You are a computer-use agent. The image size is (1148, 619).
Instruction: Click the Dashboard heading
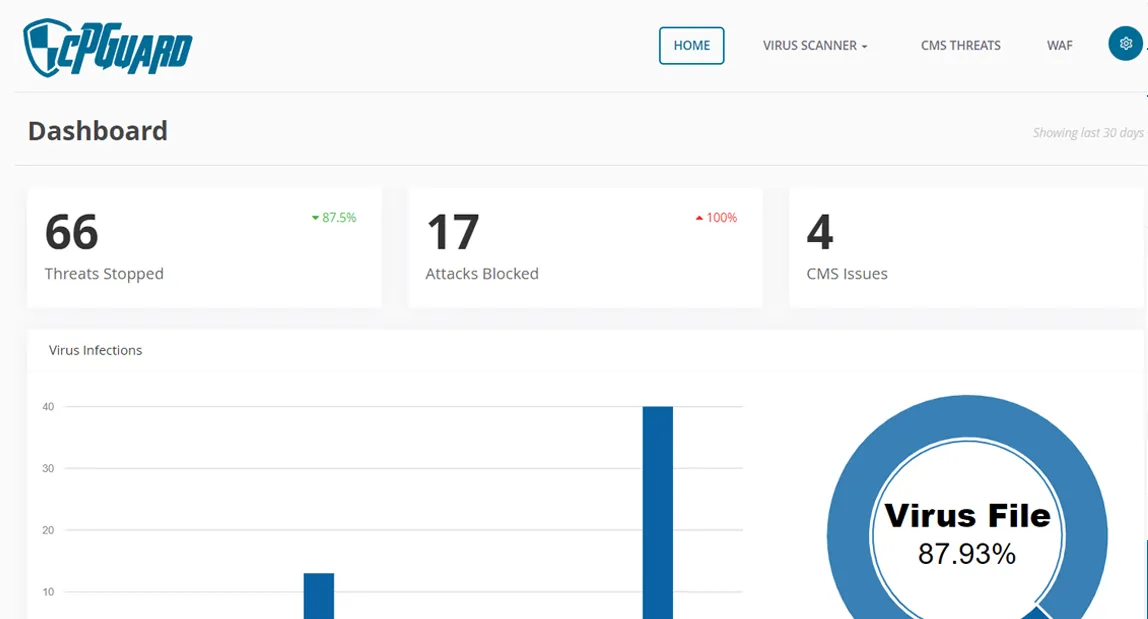coord(97,131)
